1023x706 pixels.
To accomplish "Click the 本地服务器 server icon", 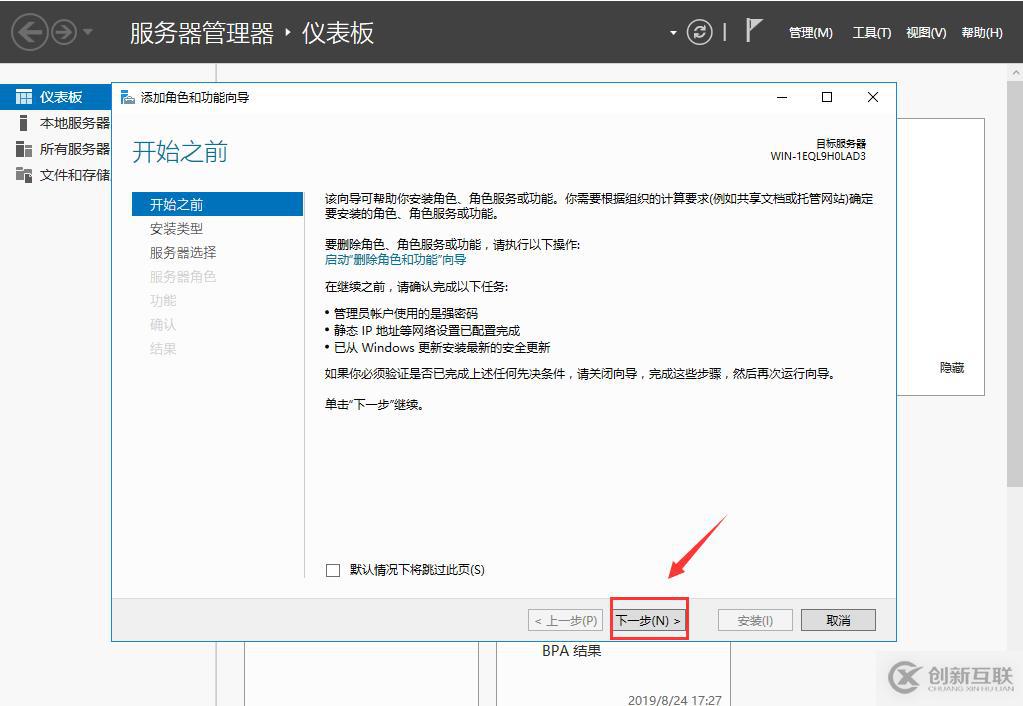I will 23,123.
